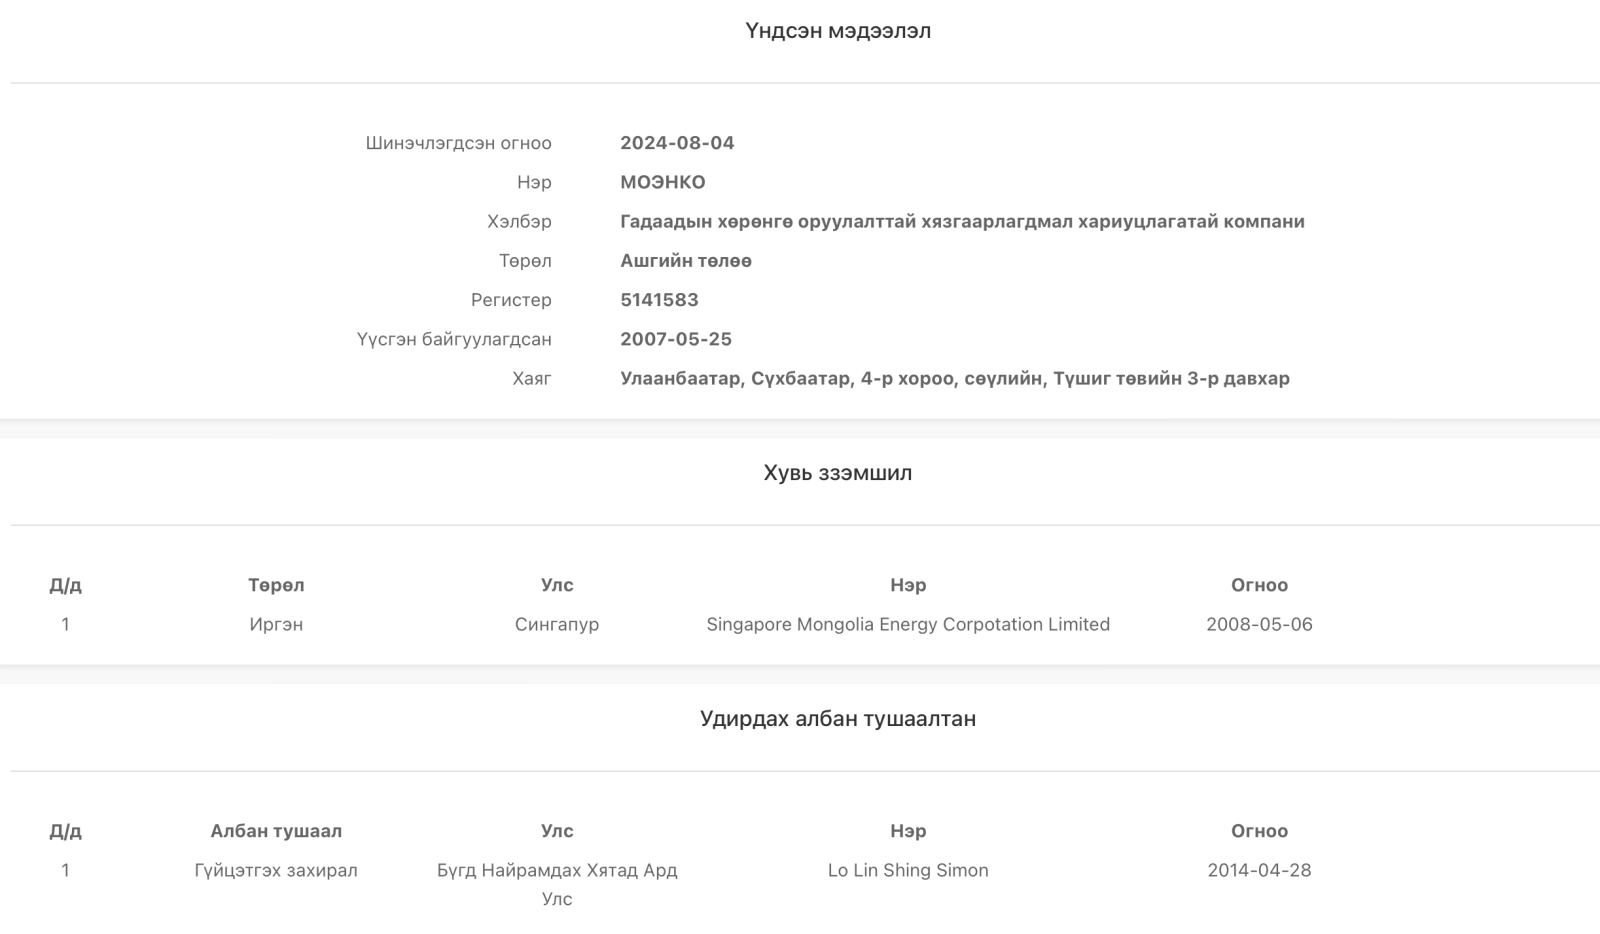Click the 'Удирдах албан тушаалтан' section heading
Screen dimensions: 1600x934
coord(838,719)
